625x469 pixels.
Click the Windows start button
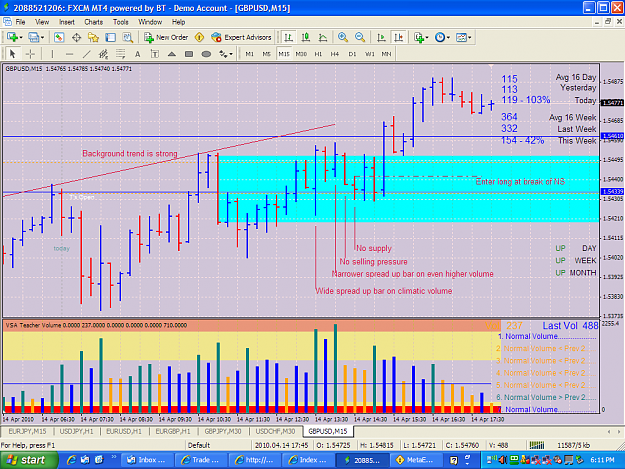[x=29, y=460]
